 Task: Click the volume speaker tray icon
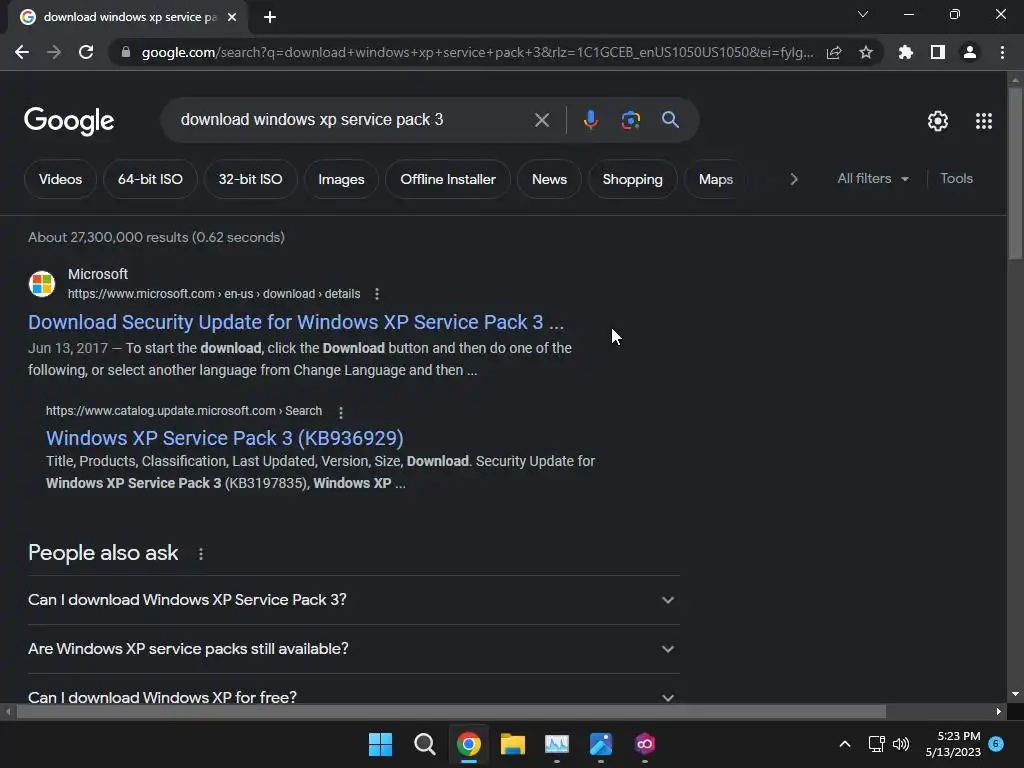901,744
